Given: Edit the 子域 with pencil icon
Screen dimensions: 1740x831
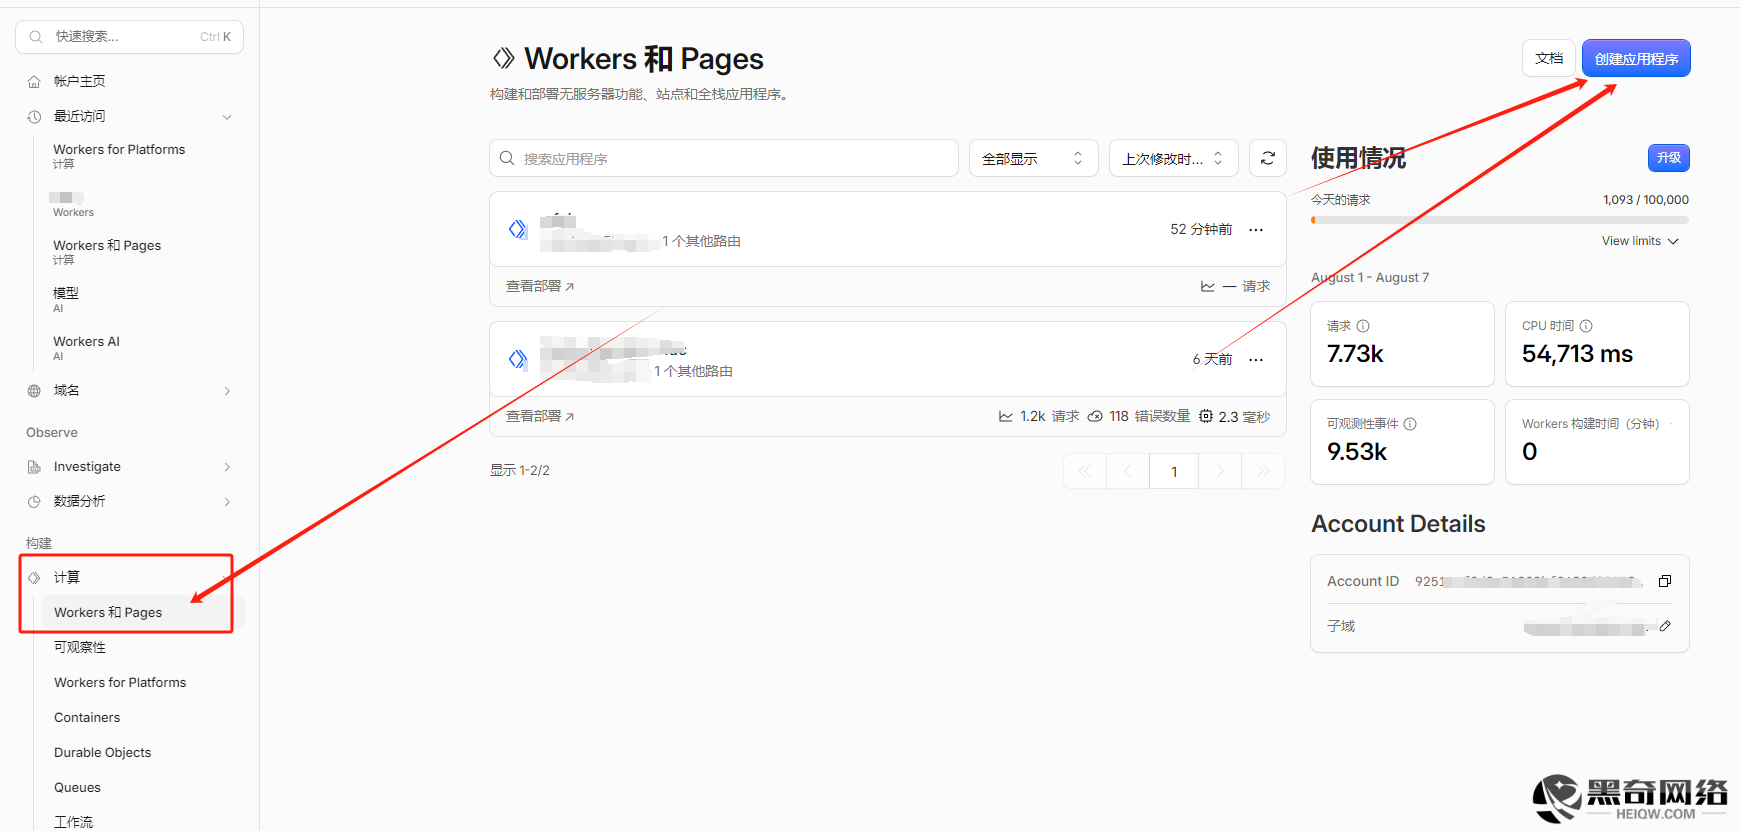Looking at the screenshot, I should coord(1665,626).
